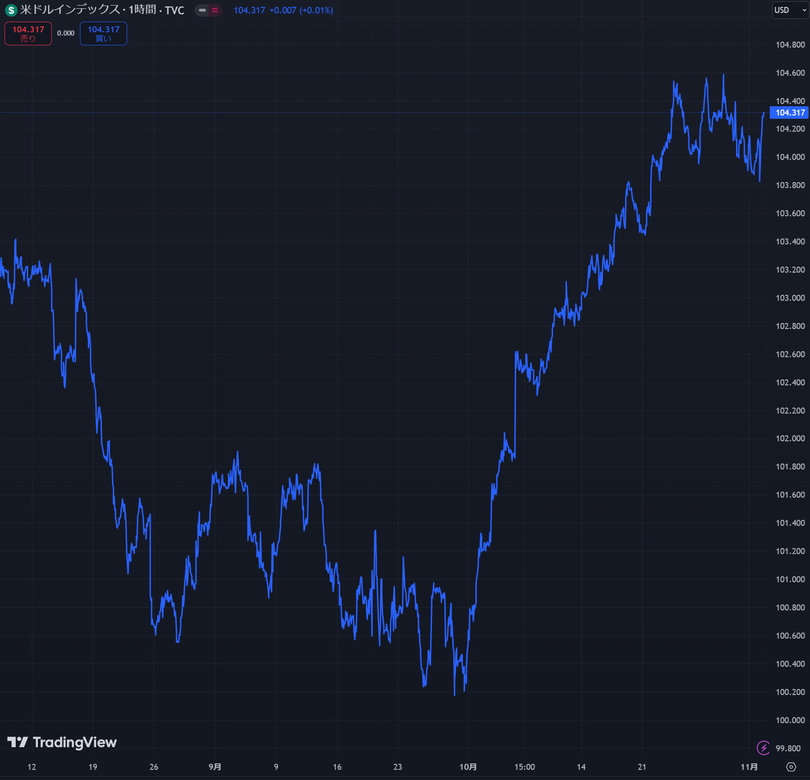810x780 pixels.
Task: Click the 9月 date marker on time axis
Action: 215,766
